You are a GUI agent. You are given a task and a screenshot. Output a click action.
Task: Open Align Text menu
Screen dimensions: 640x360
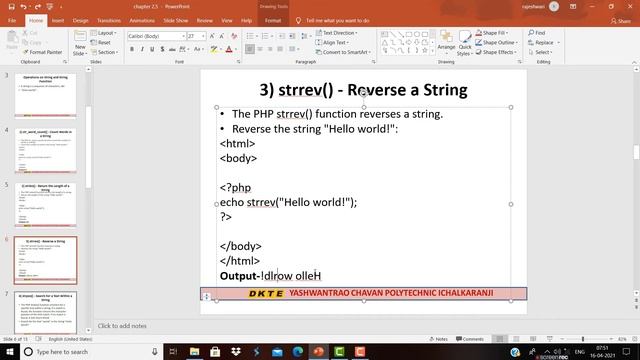(332, 42)
